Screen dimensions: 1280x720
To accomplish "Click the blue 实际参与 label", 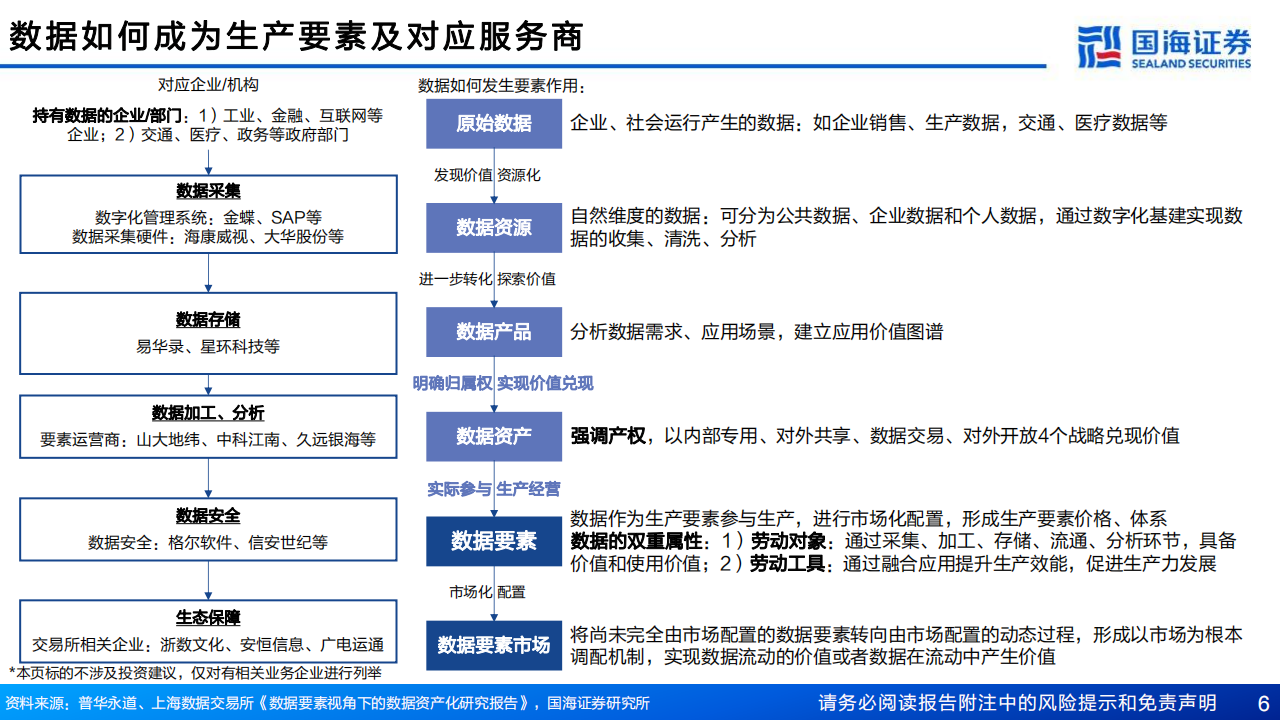I will click(460, 489).
